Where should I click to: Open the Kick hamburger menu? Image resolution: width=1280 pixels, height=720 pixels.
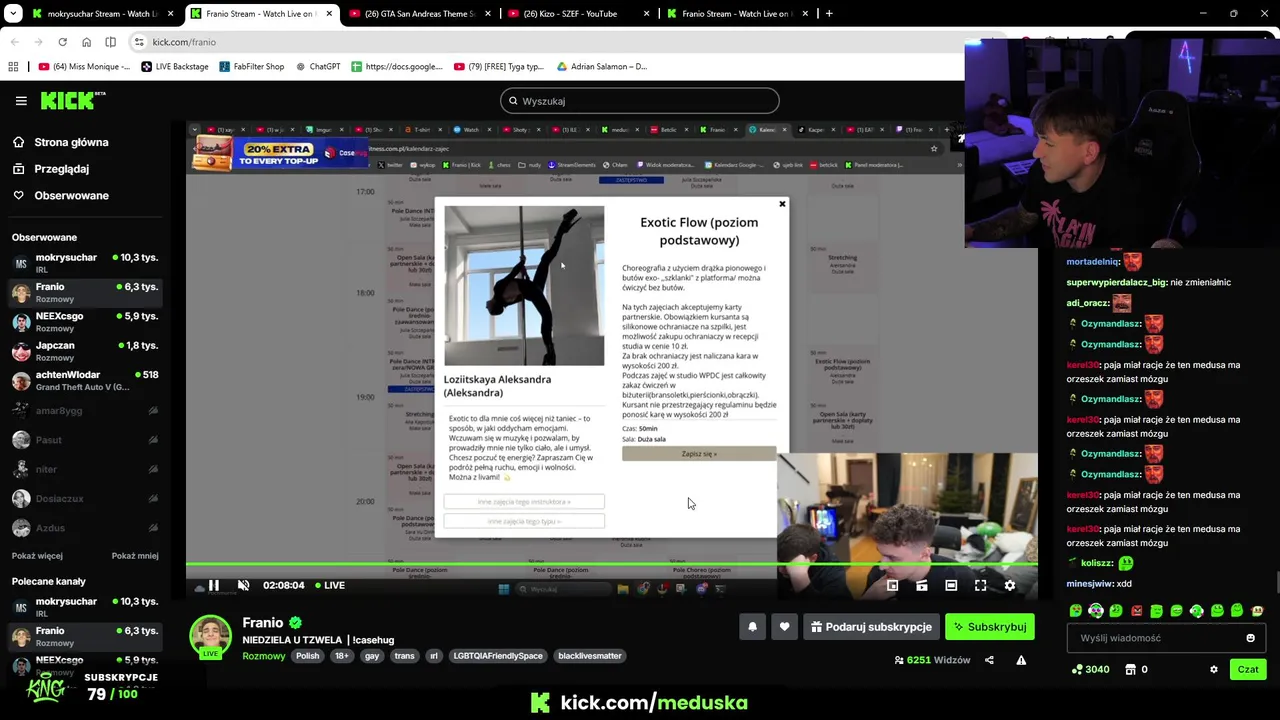[21, 100]
